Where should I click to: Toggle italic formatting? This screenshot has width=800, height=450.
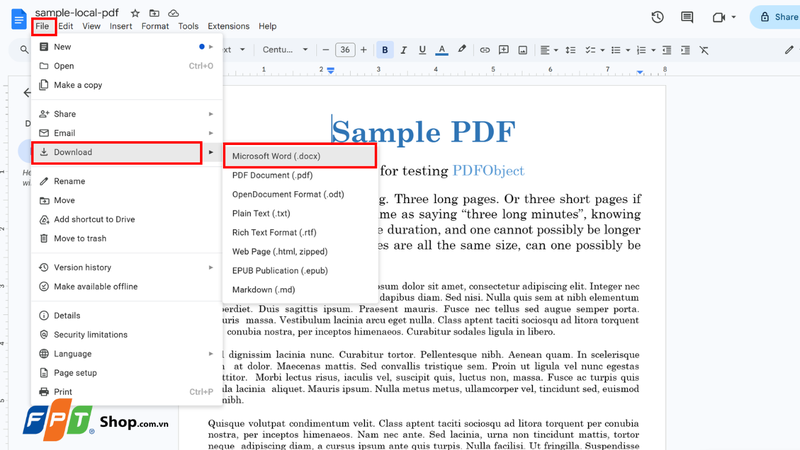coord(404,50)
